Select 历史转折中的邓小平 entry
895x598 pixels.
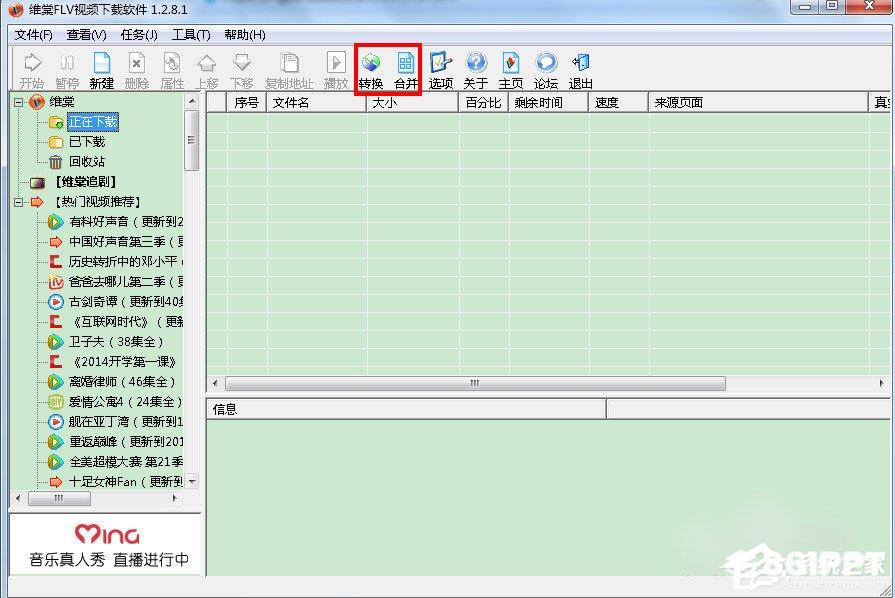[126, 262]
